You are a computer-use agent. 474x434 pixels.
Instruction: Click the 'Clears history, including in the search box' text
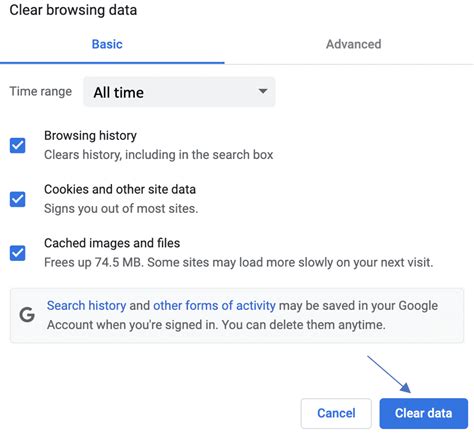159,155
